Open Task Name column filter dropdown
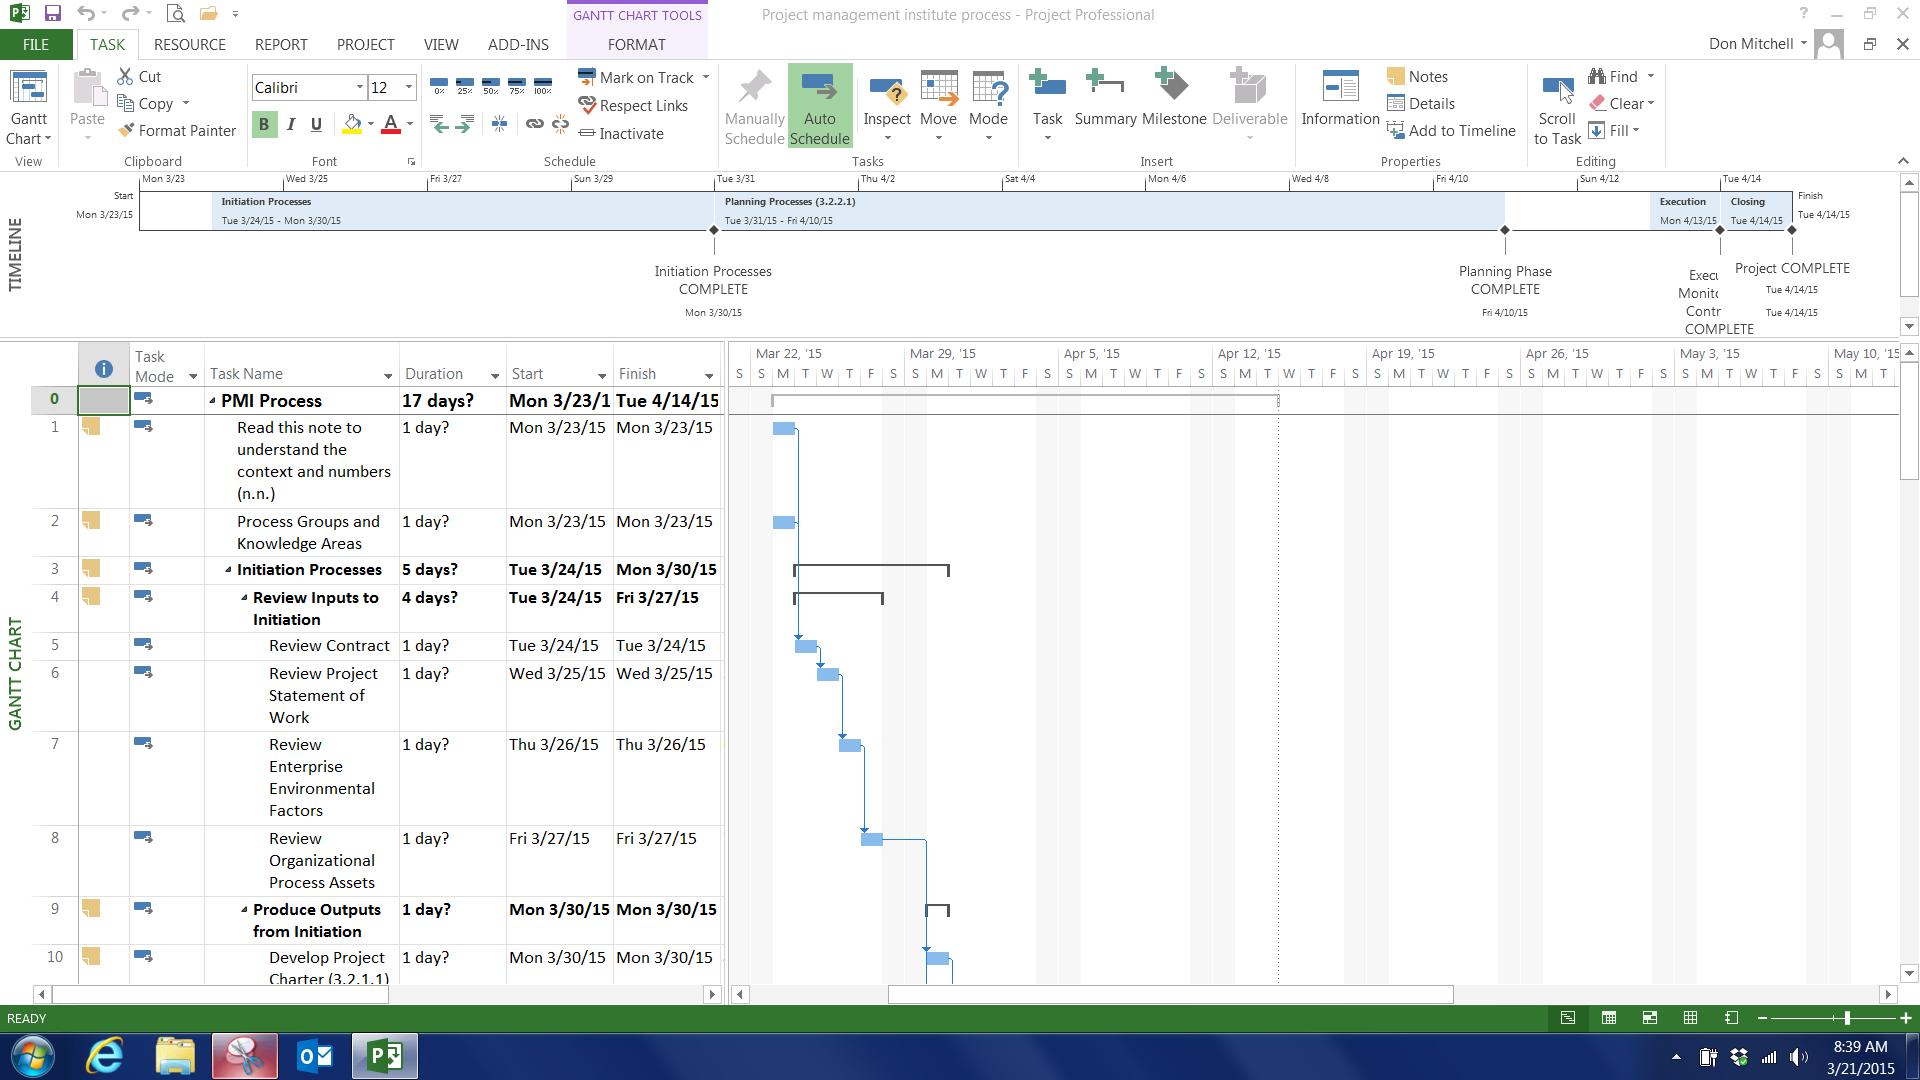The image size is (1920, 1080). pyautogui.click(x=388, y=376)
